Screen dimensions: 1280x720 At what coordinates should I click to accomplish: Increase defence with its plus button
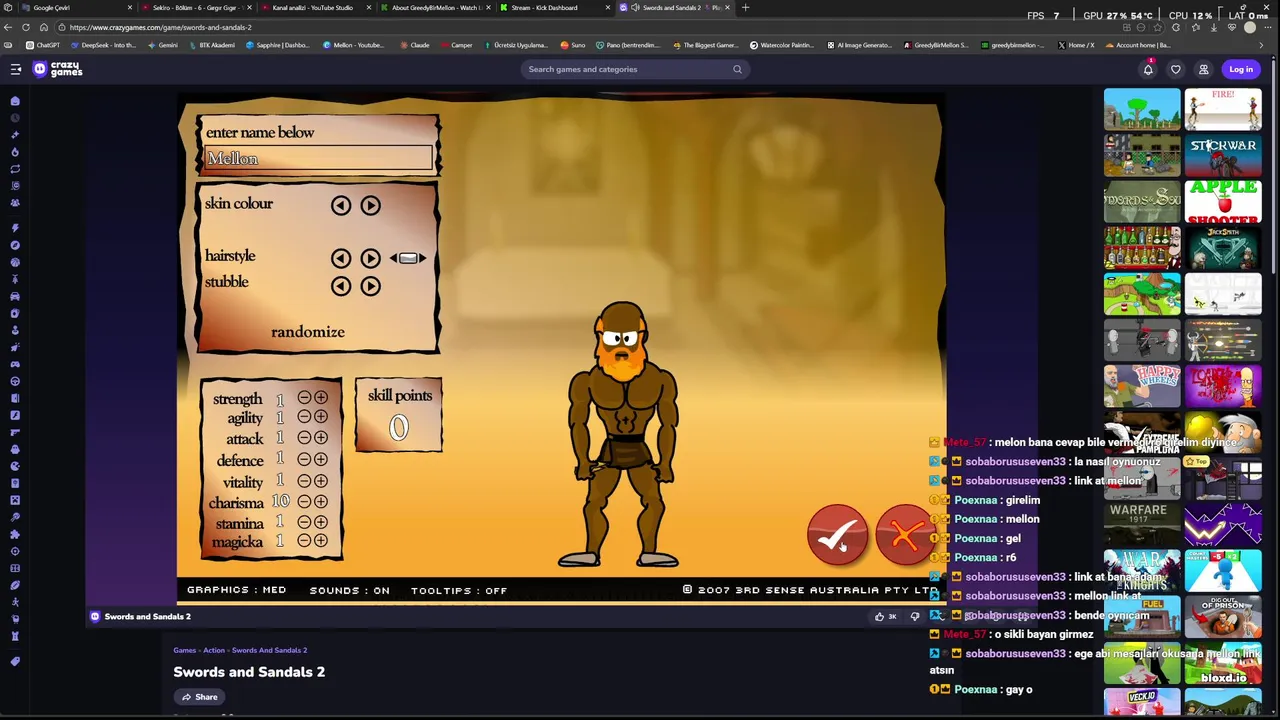[320, 459]
